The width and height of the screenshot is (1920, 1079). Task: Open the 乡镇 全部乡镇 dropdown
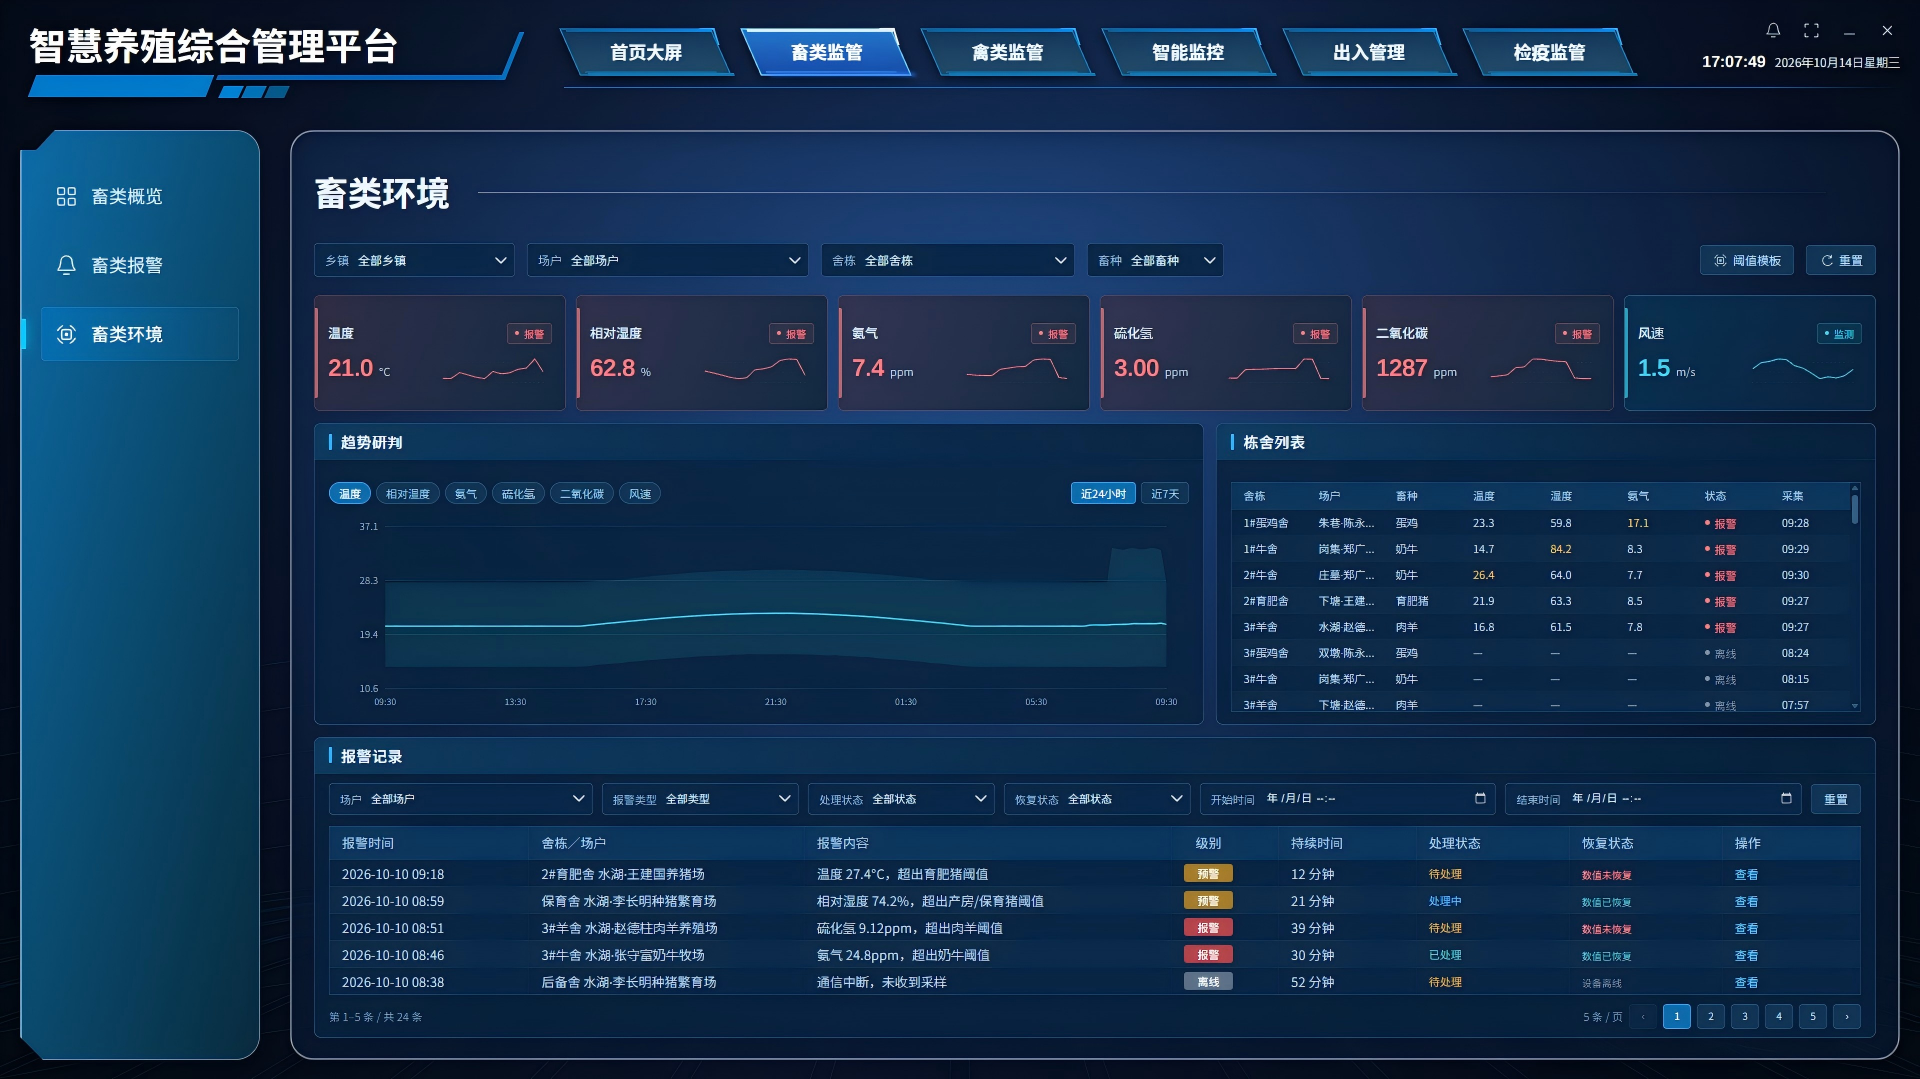pyautogui.click(x=414, y=260)
